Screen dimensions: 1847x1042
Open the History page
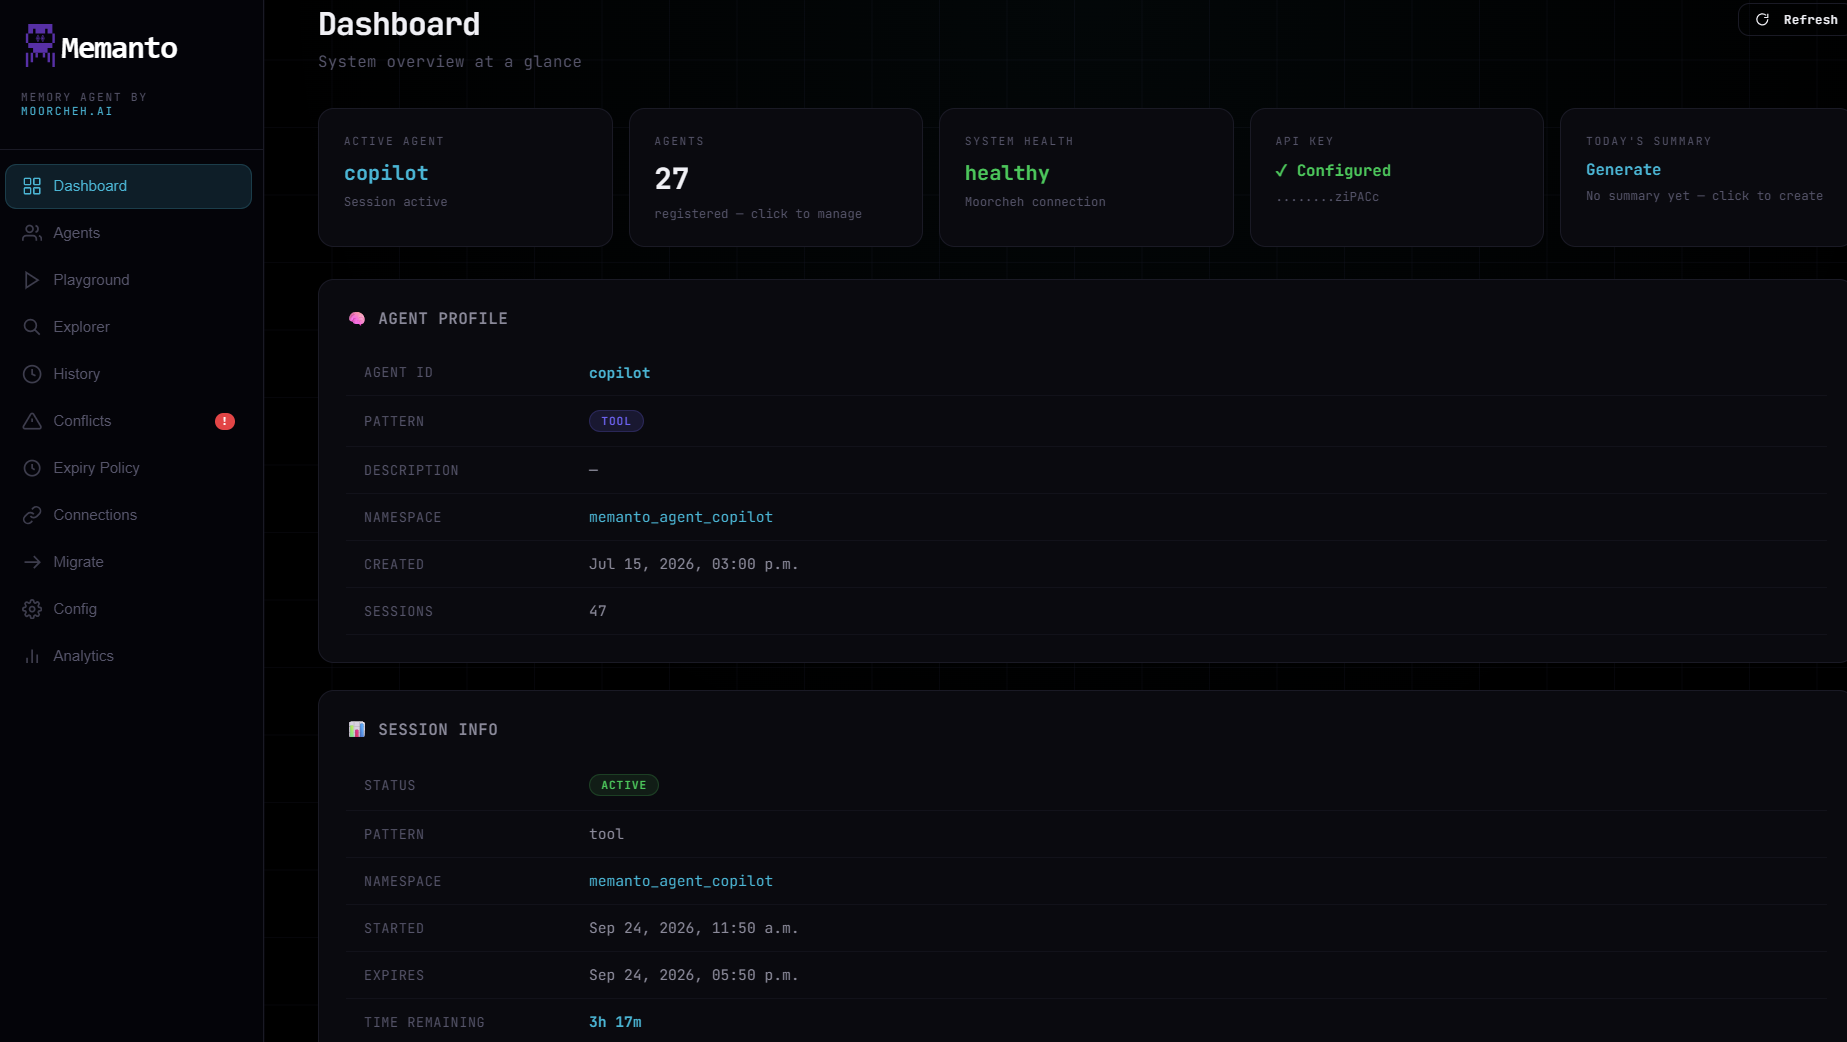[128, 374]
